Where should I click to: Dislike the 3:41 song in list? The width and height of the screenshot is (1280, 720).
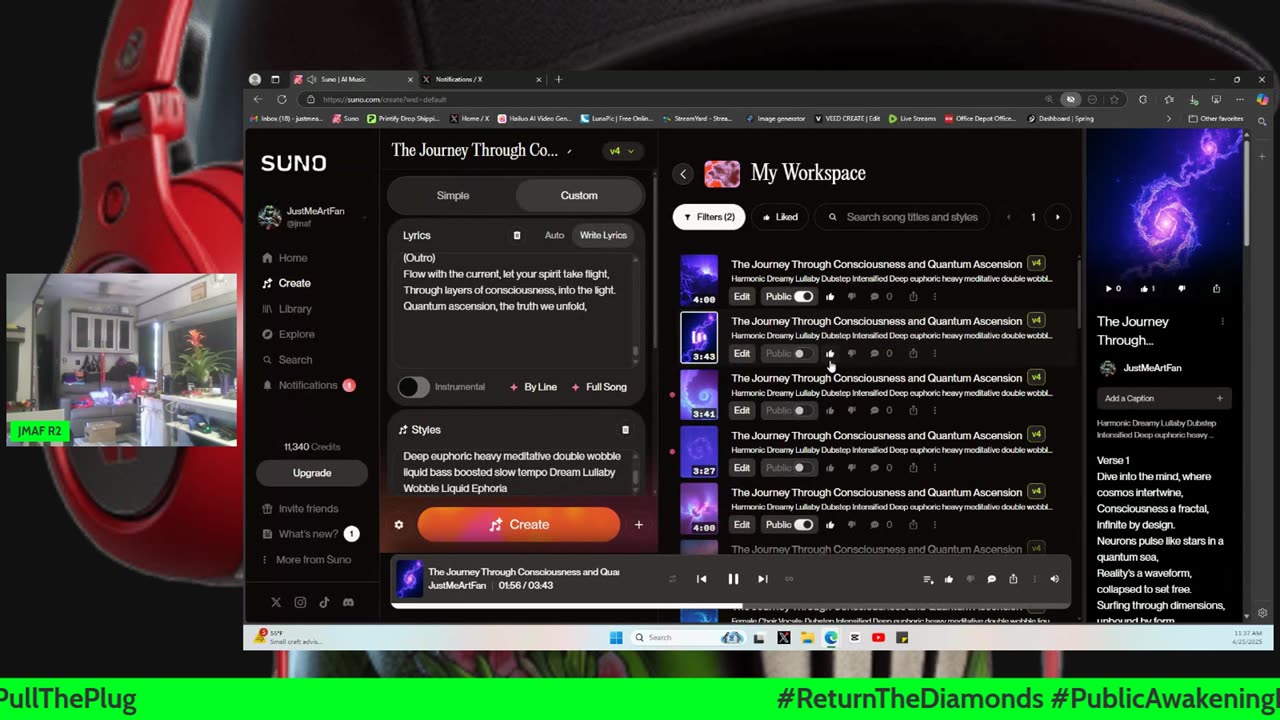(852, 411)
